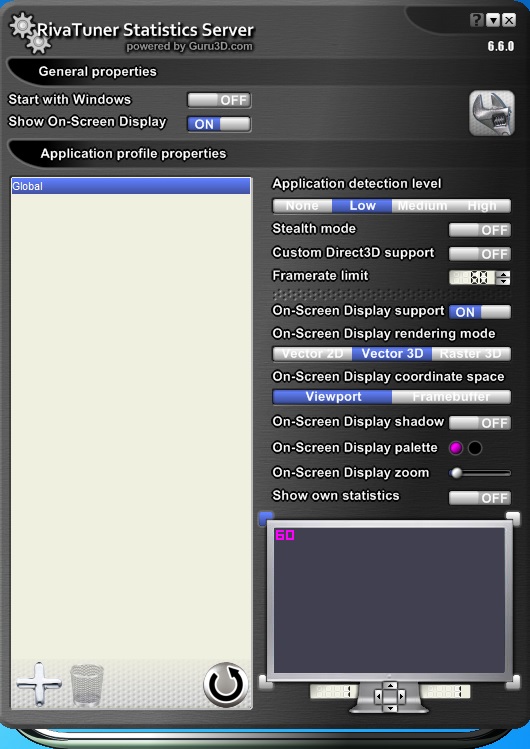The height and width of the screenshot is (749, 530).
Task: Pick the black OSD palette color
Action: [x=475, y=448]
